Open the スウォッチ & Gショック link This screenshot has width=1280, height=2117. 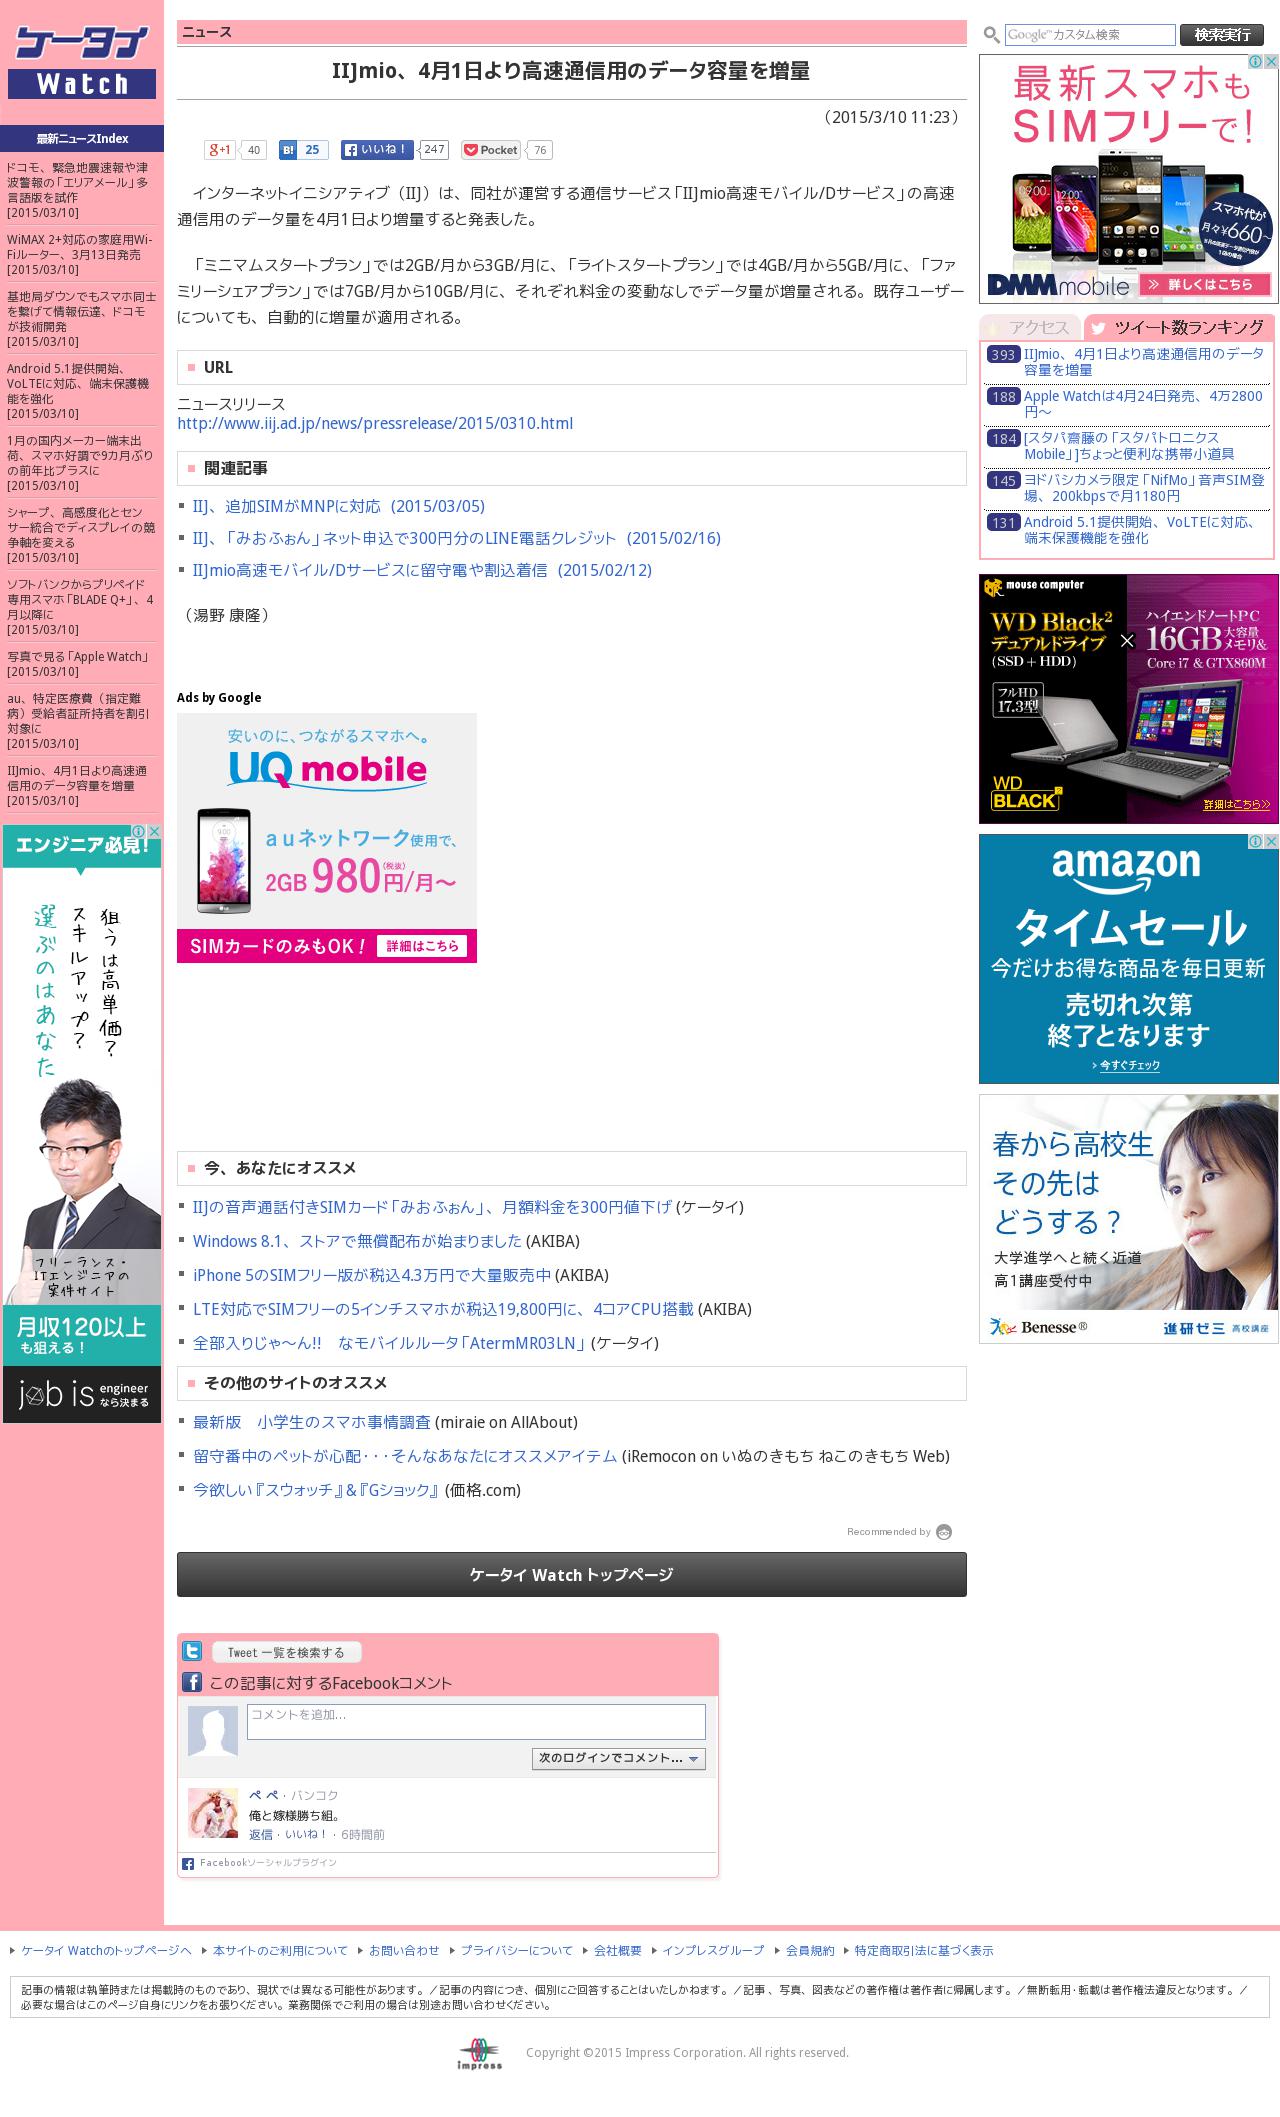tap(317, 1490)
